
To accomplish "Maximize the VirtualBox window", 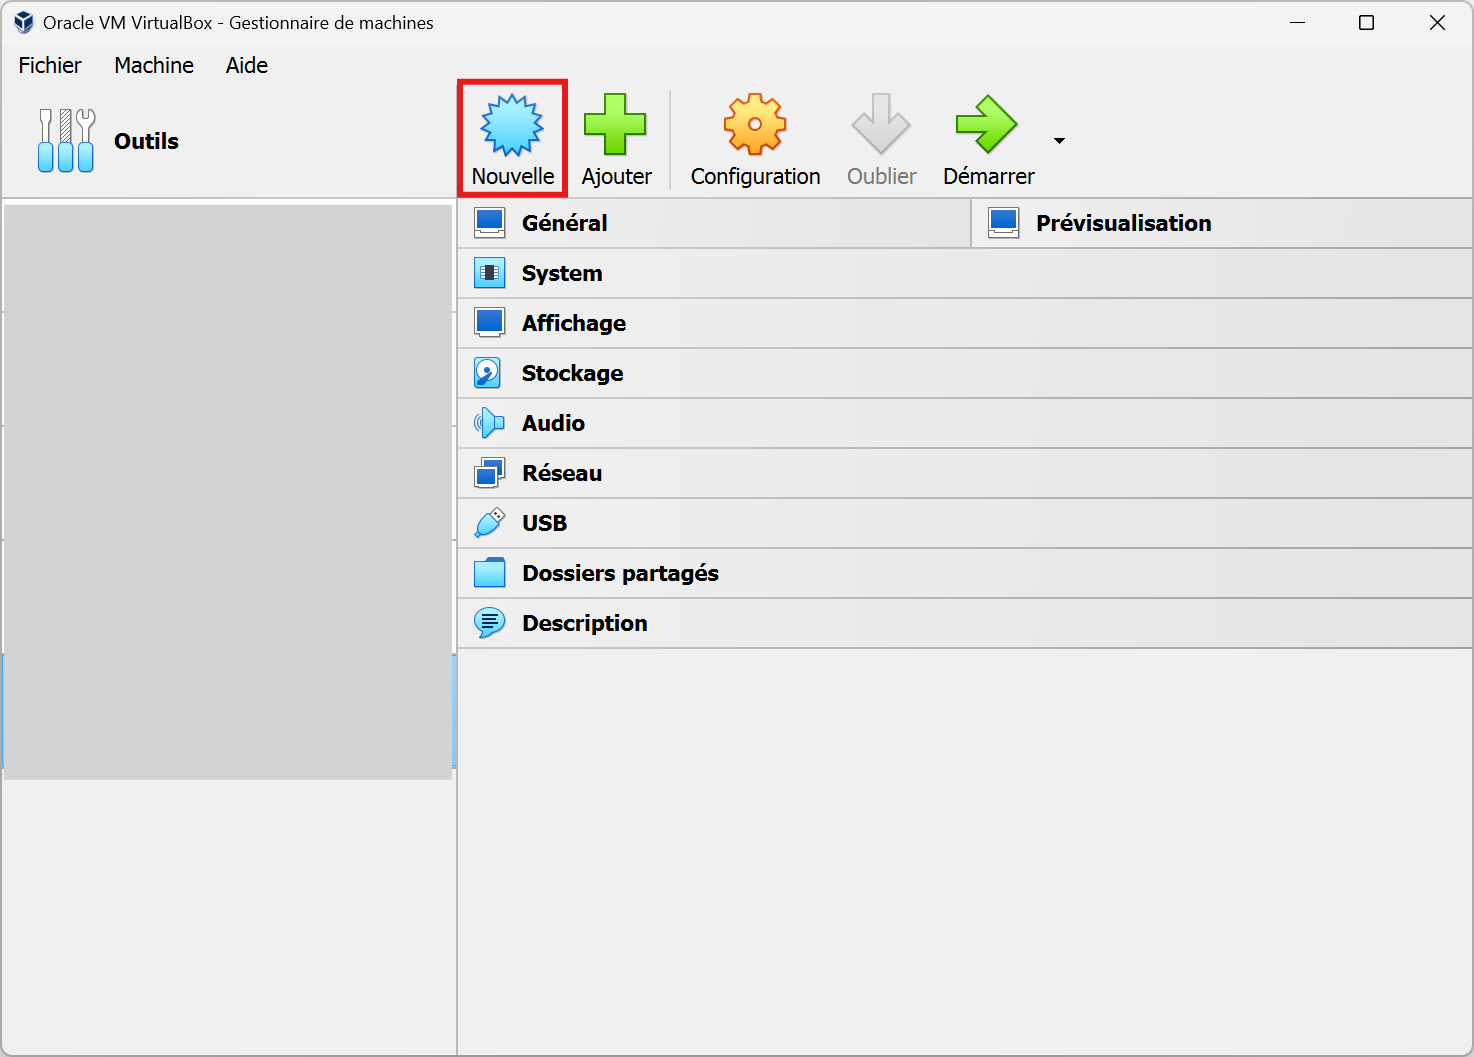I will pyautogui.click(x=1366, y=22).
